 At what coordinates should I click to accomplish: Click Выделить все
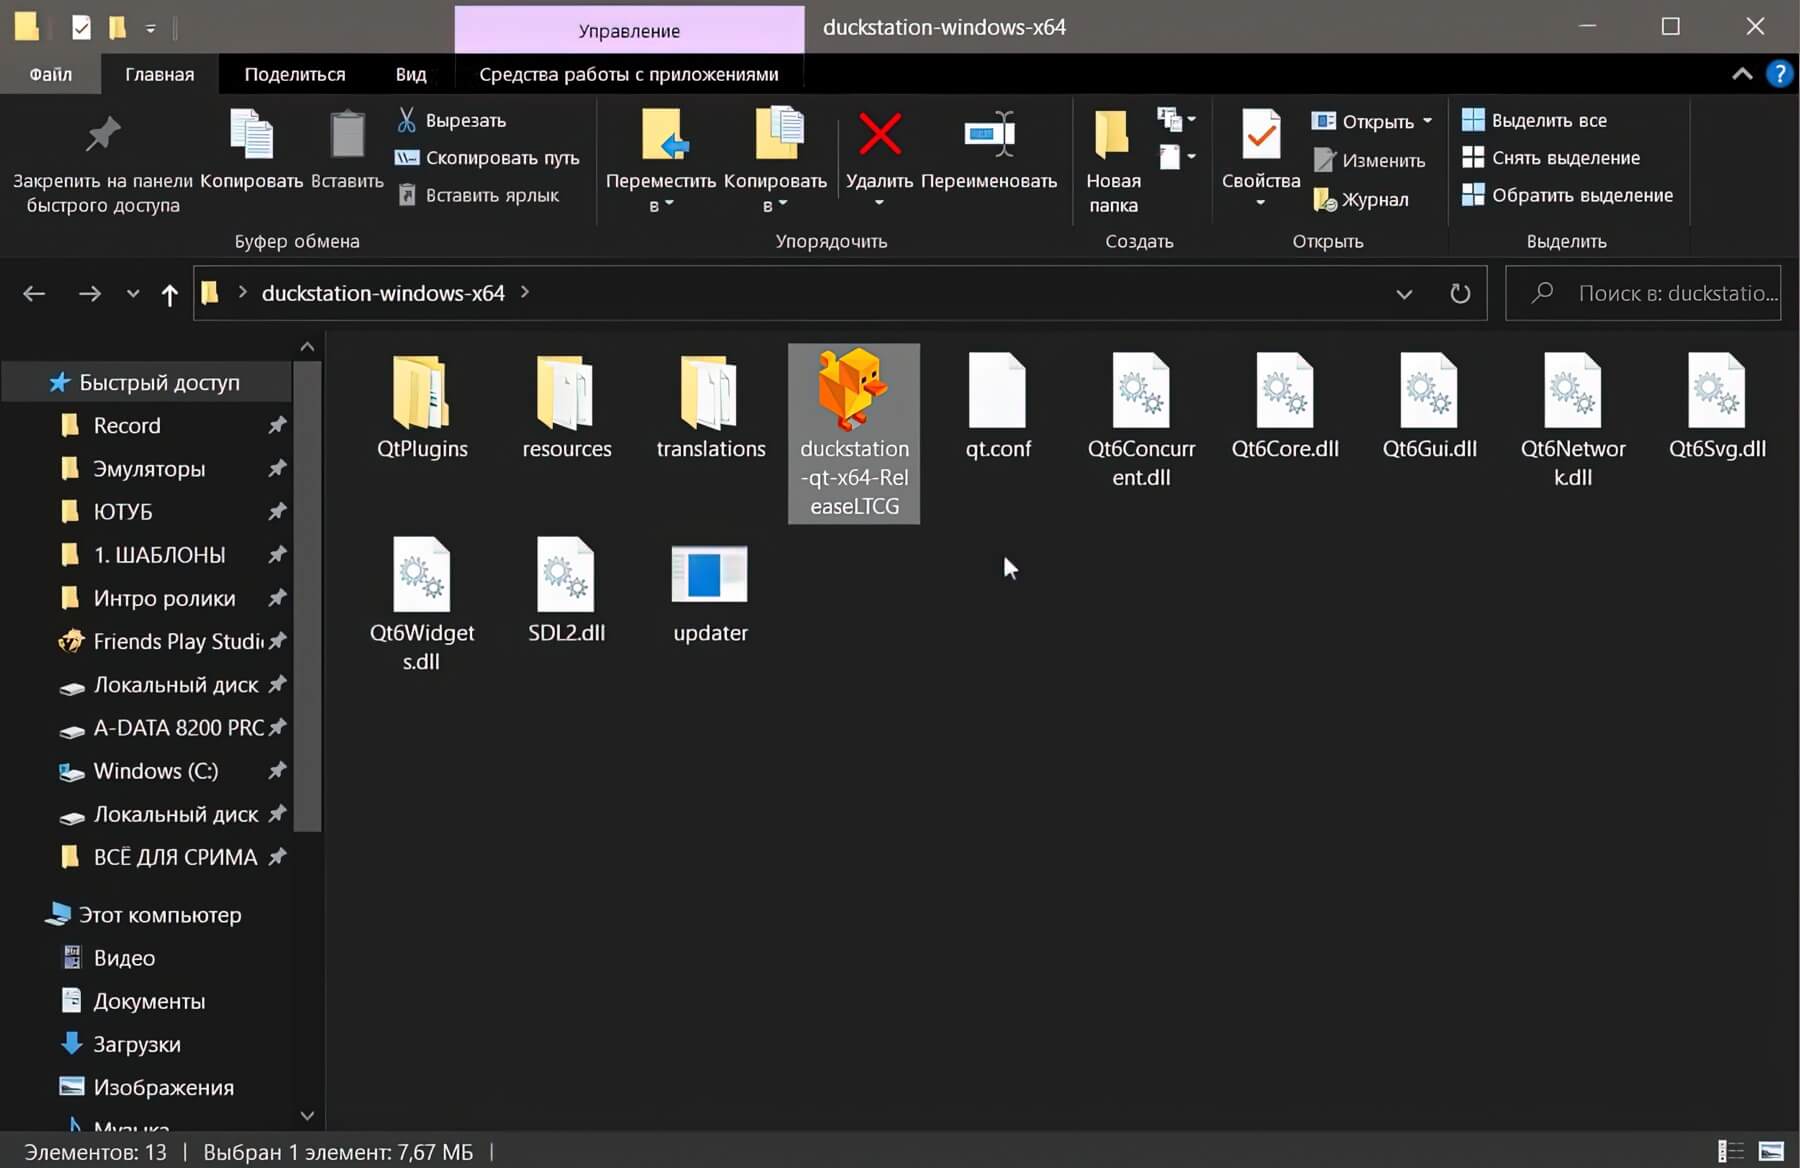(1535, 120)
